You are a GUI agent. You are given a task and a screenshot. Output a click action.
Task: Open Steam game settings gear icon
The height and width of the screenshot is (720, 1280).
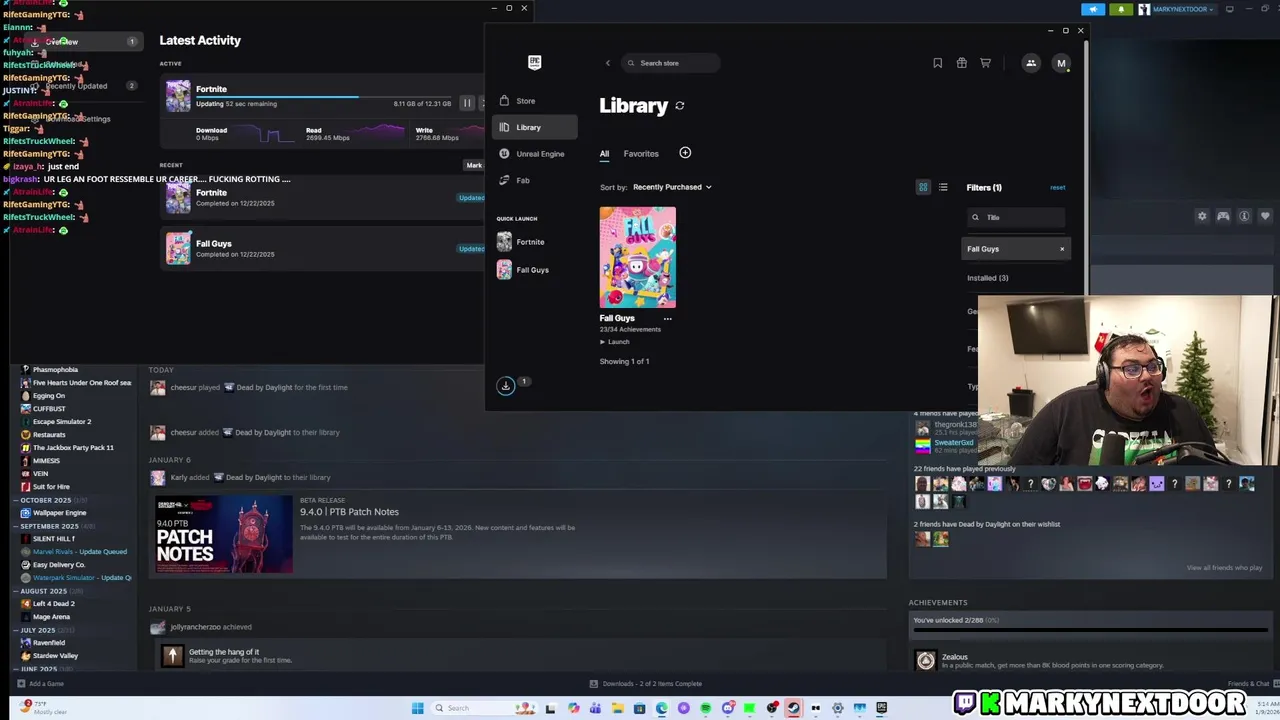click(x=1202, y=216)
